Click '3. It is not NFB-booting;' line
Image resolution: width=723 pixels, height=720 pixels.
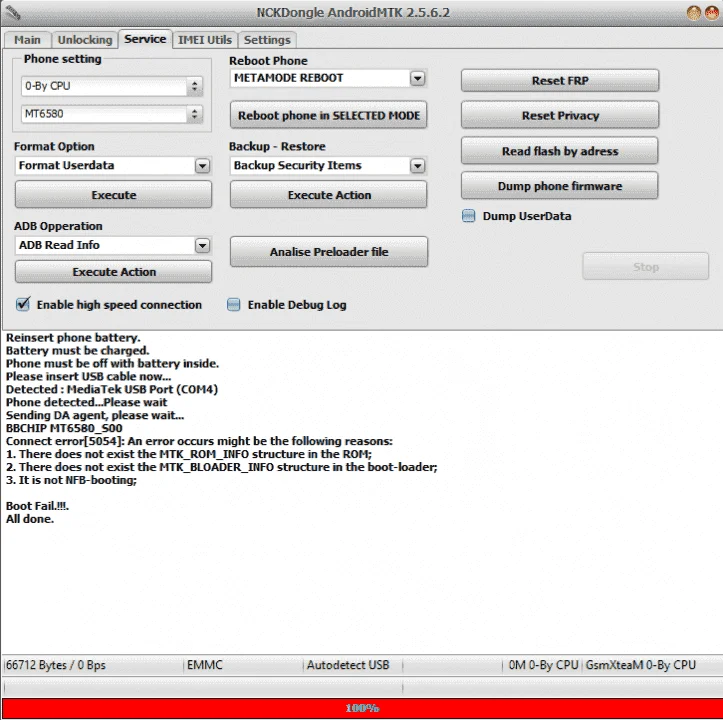pos(71,480)
